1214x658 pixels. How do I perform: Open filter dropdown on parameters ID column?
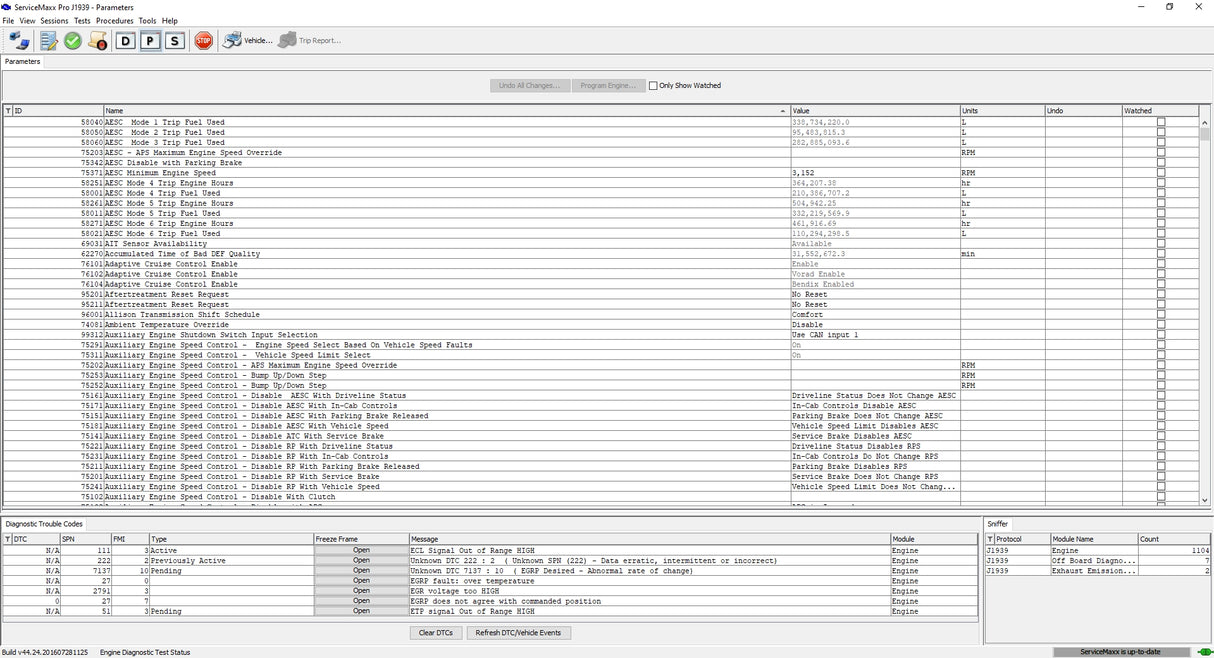click(x=8, y=111)
